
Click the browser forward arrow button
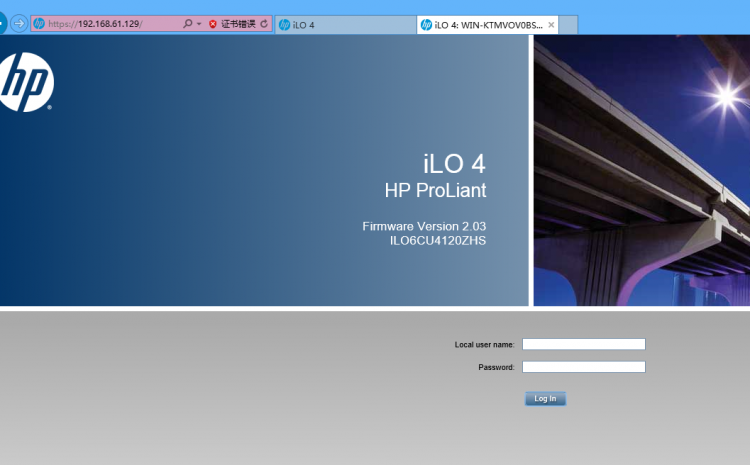19,23
